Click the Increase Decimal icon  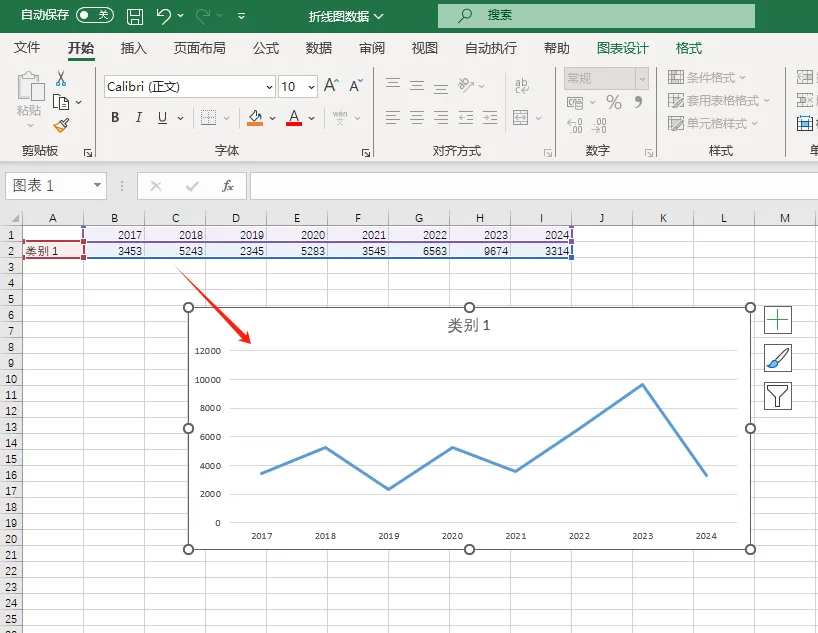pyautogui.click(x=574, y=126)
